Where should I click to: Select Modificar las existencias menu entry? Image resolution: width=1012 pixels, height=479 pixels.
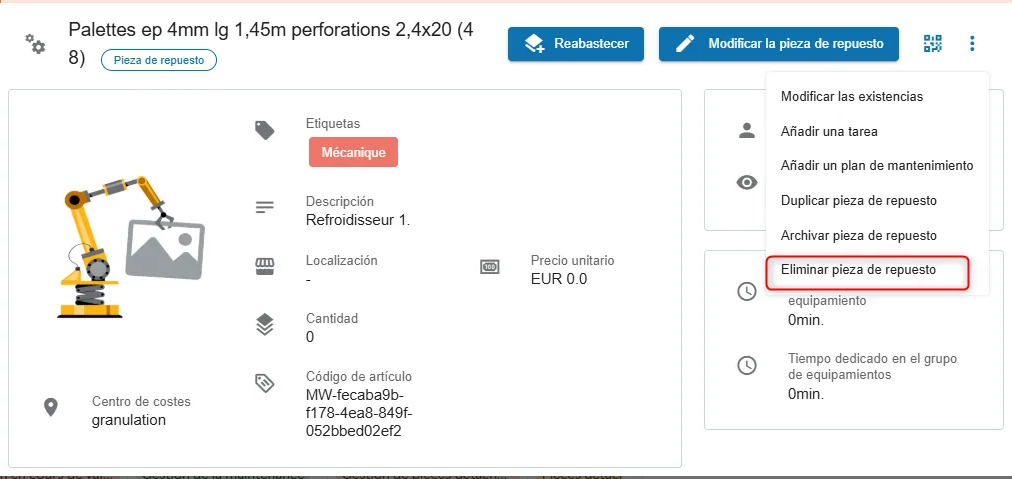852,97
